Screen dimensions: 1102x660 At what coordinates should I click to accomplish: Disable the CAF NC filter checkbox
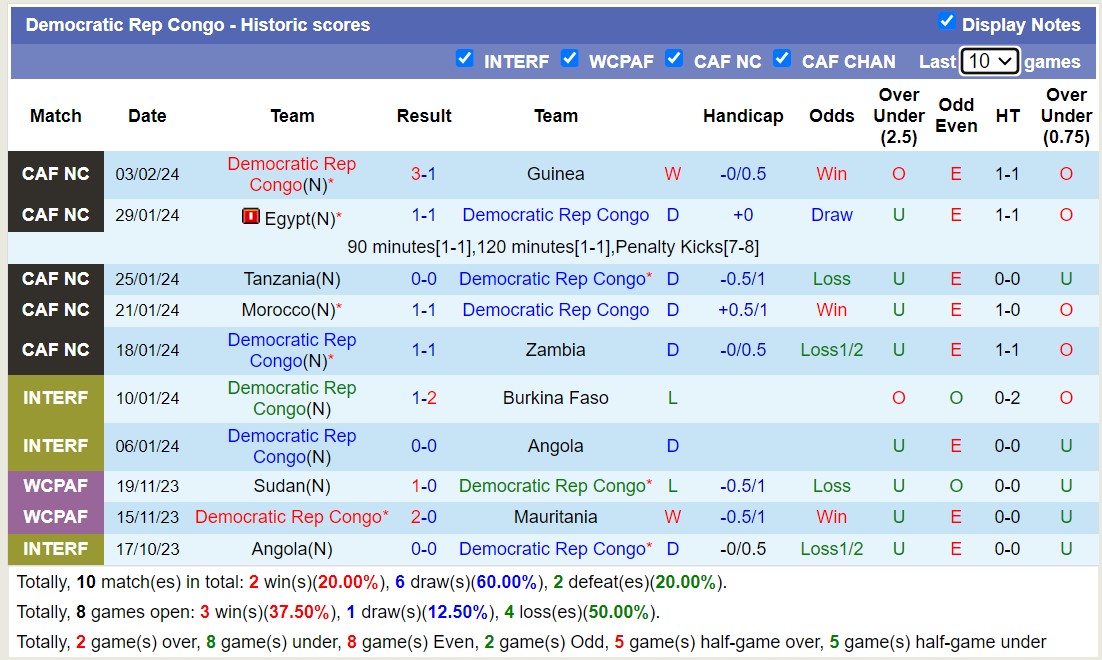coord(674,59)
